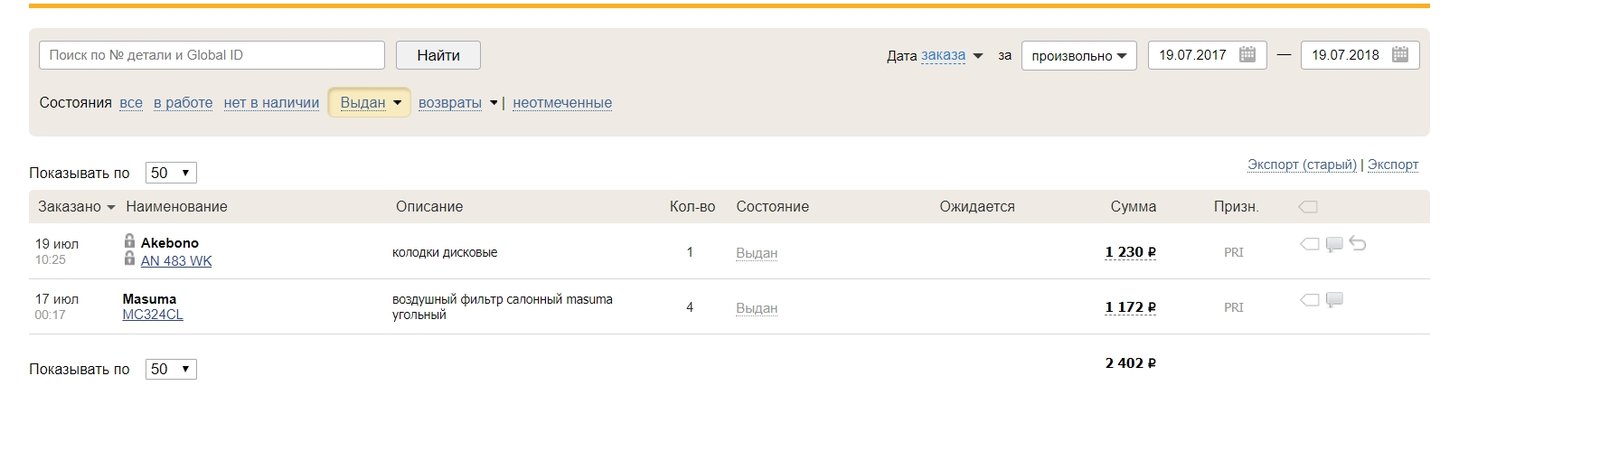Click the tag icon in the Masuma row
Image resolution: width=1600 pixels, height=461 pixels.
point(1309,300)
